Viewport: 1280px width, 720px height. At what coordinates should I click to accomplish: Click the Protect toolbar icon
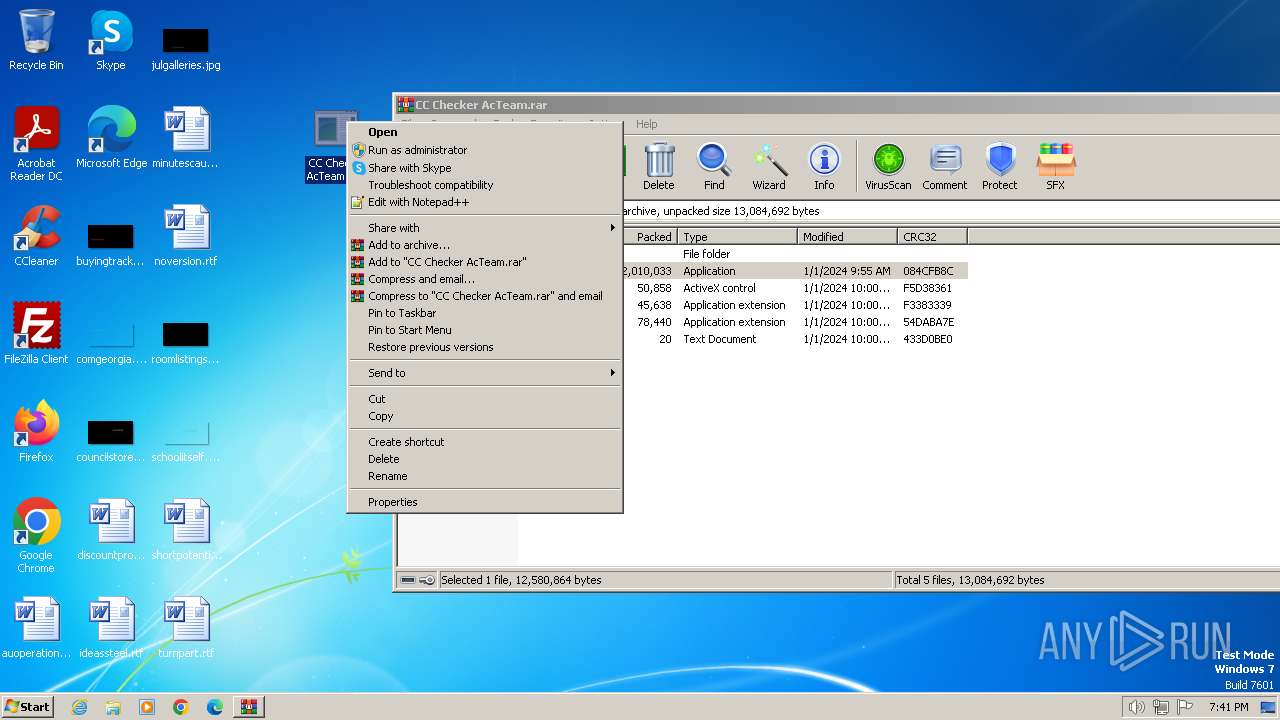tap(999, 167)
